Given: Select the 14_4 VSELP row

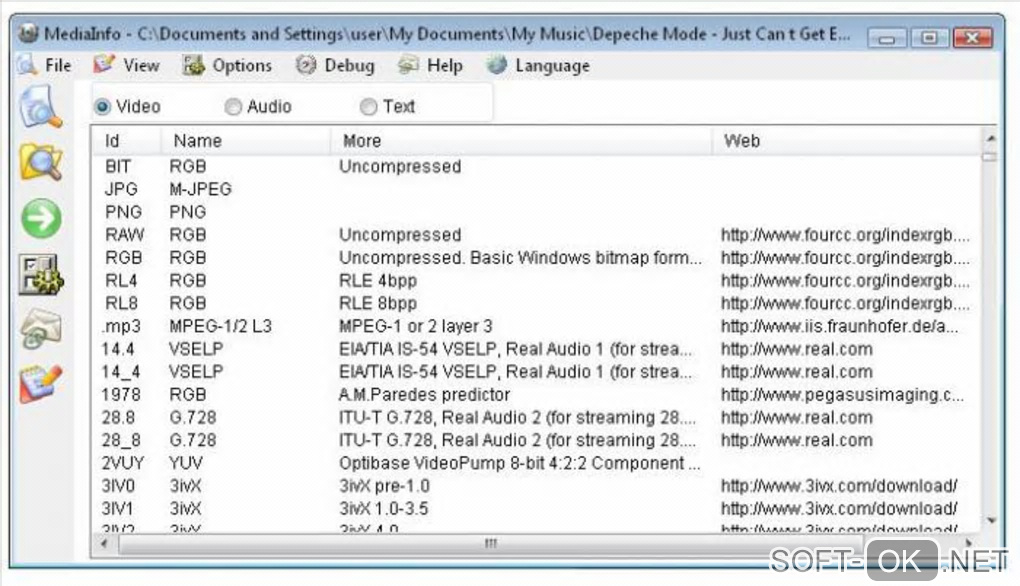Looking at the screenshot, I should tap(536, 372).
